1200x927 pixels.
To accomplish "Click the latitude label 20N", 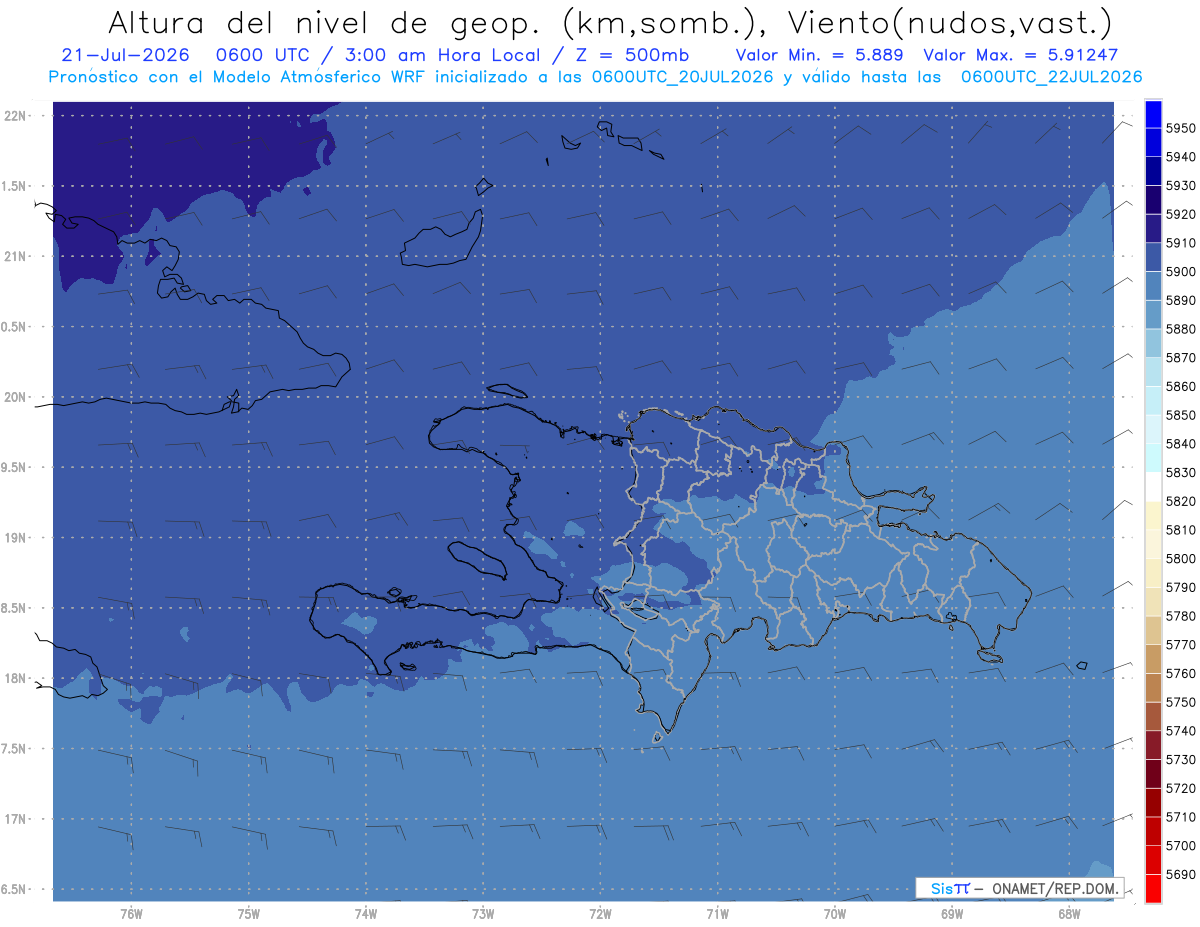I will (14, 397).
